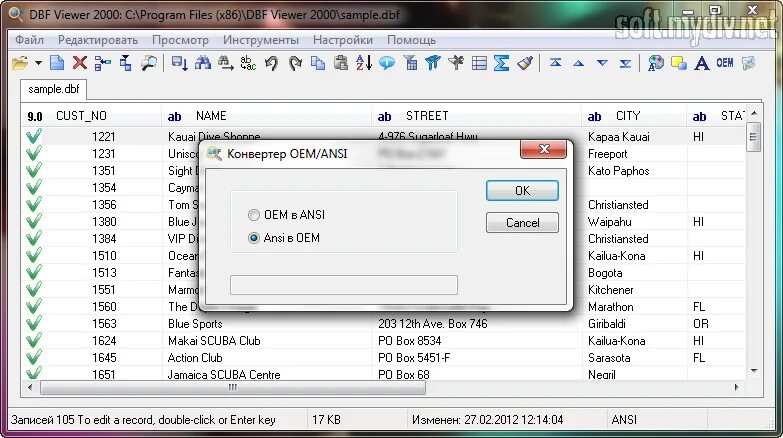Click the insert record icon
The image size is (783, 438).
[103, 63]
